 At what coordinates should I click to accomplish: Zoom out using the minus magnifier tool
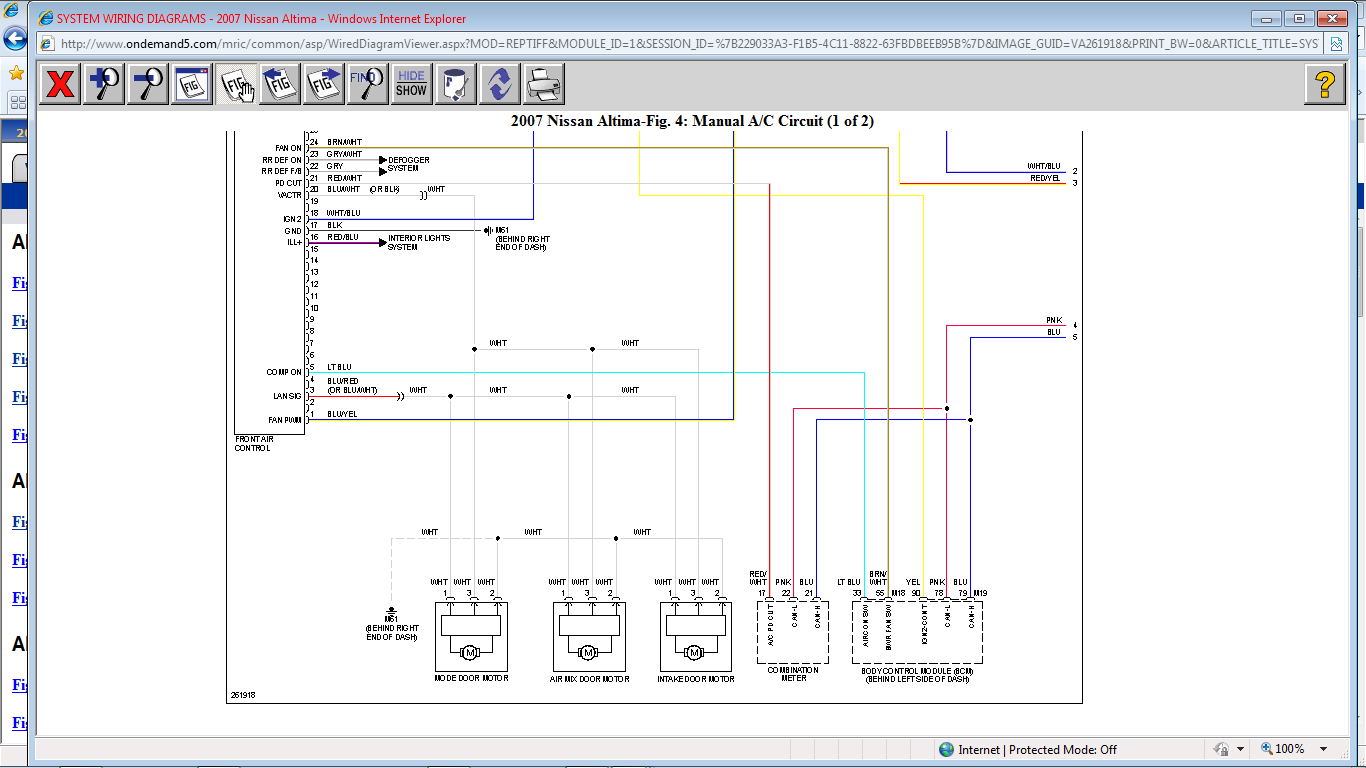tap(148, 84)
